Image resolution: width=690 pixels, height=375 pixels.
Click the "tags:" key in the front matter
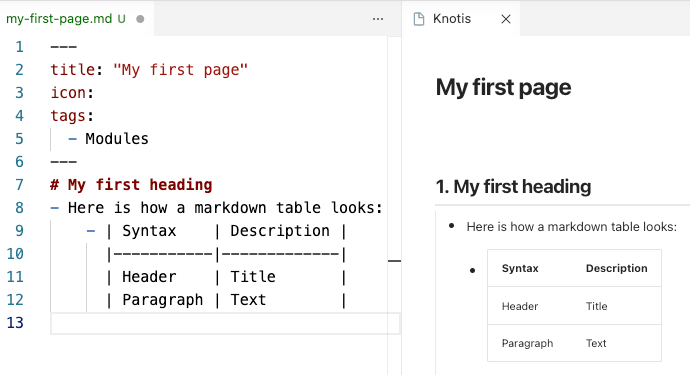point(72,115)
